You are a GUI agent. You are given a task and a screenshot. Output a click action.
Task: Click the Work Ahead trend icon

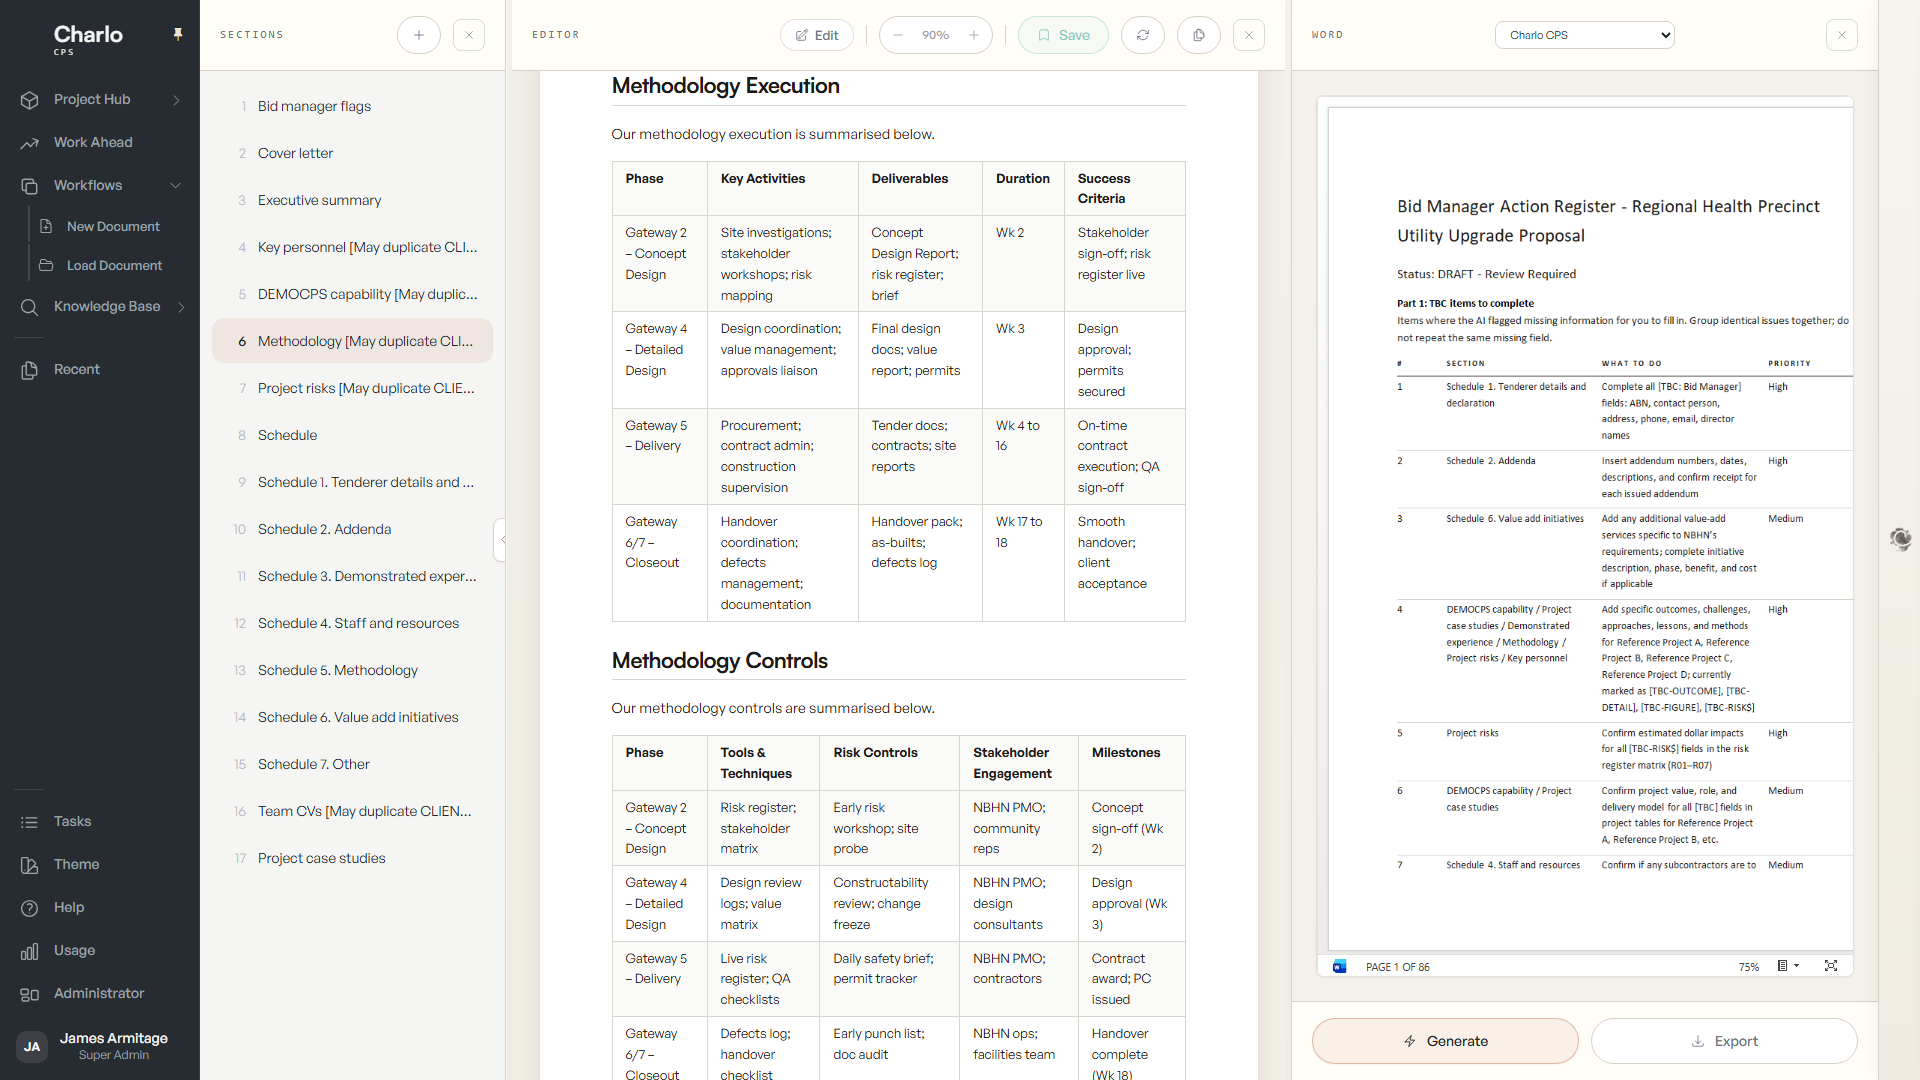29,143
